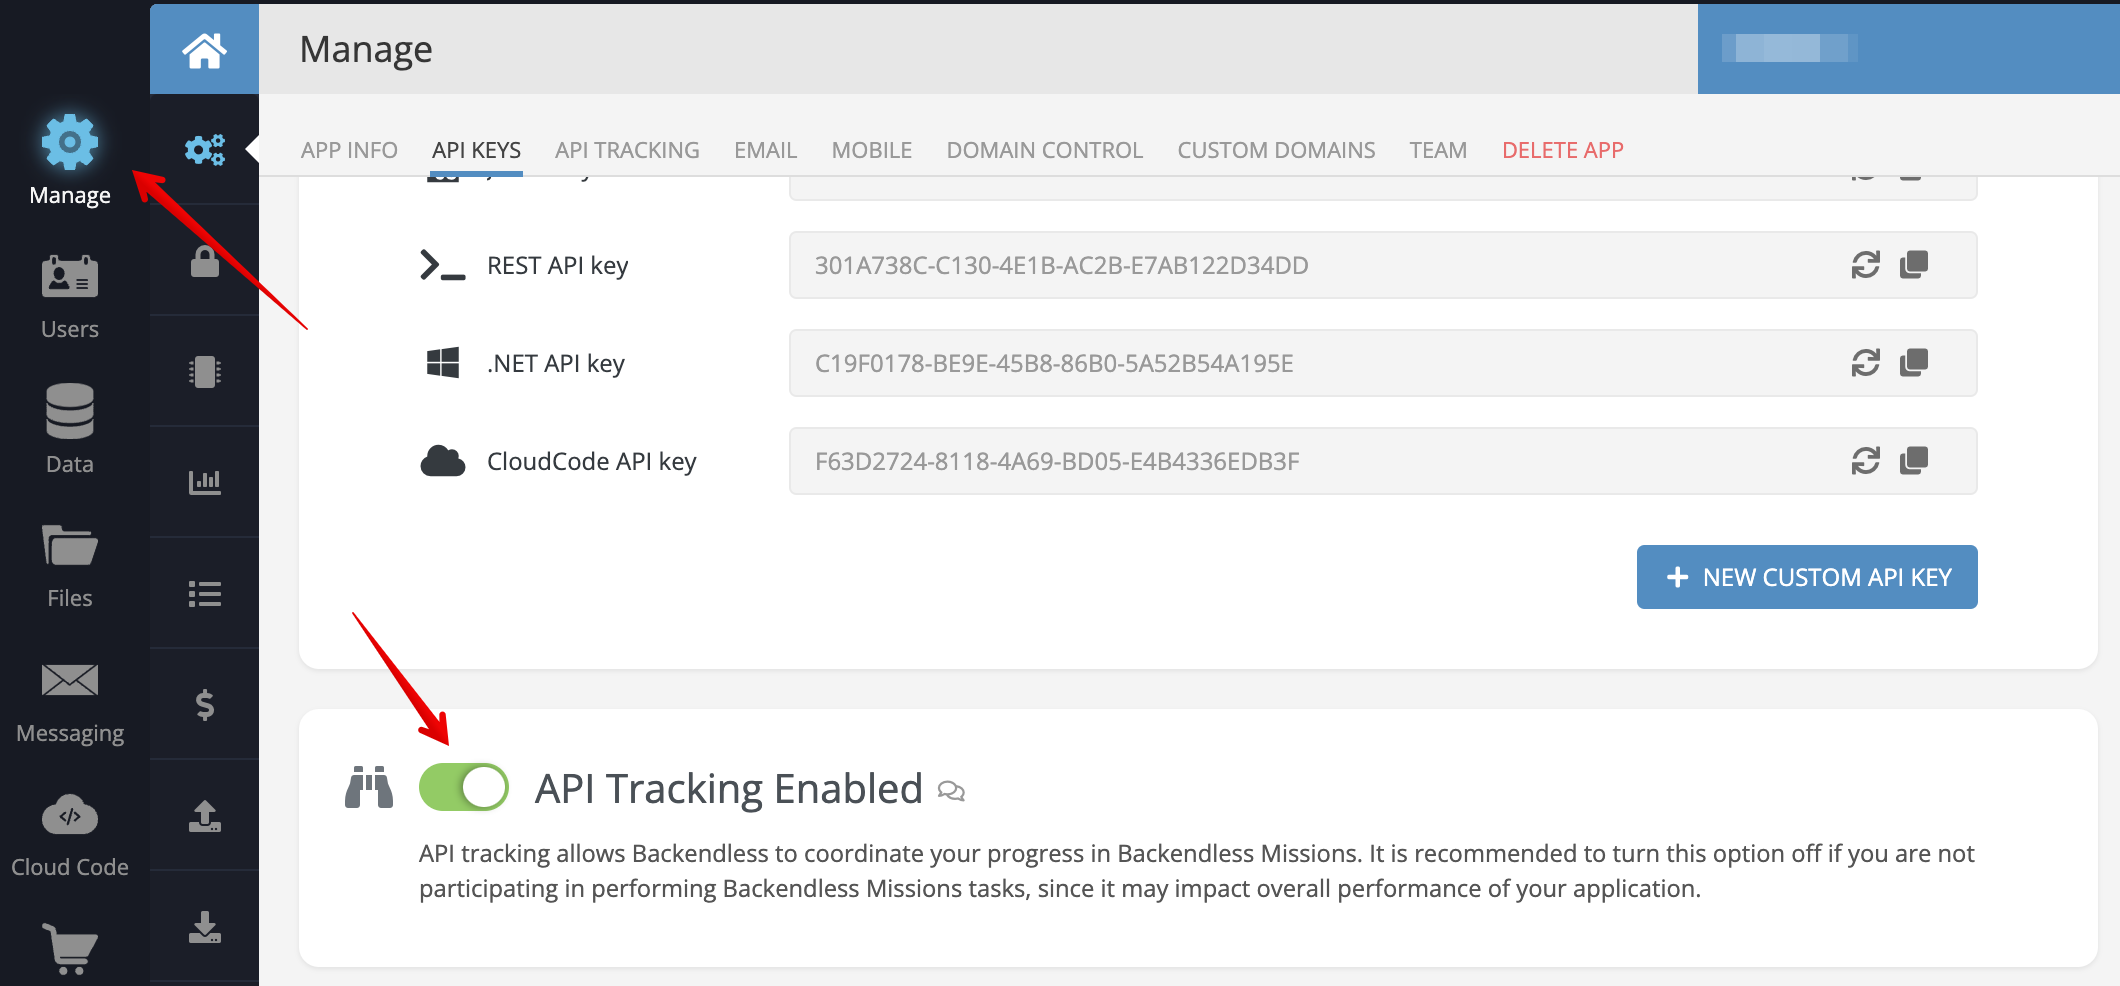The height and width of the screenshot is (986, 2120).
Task: Click NEW CUSTOM API KEY button
Action: [1807, 577]
